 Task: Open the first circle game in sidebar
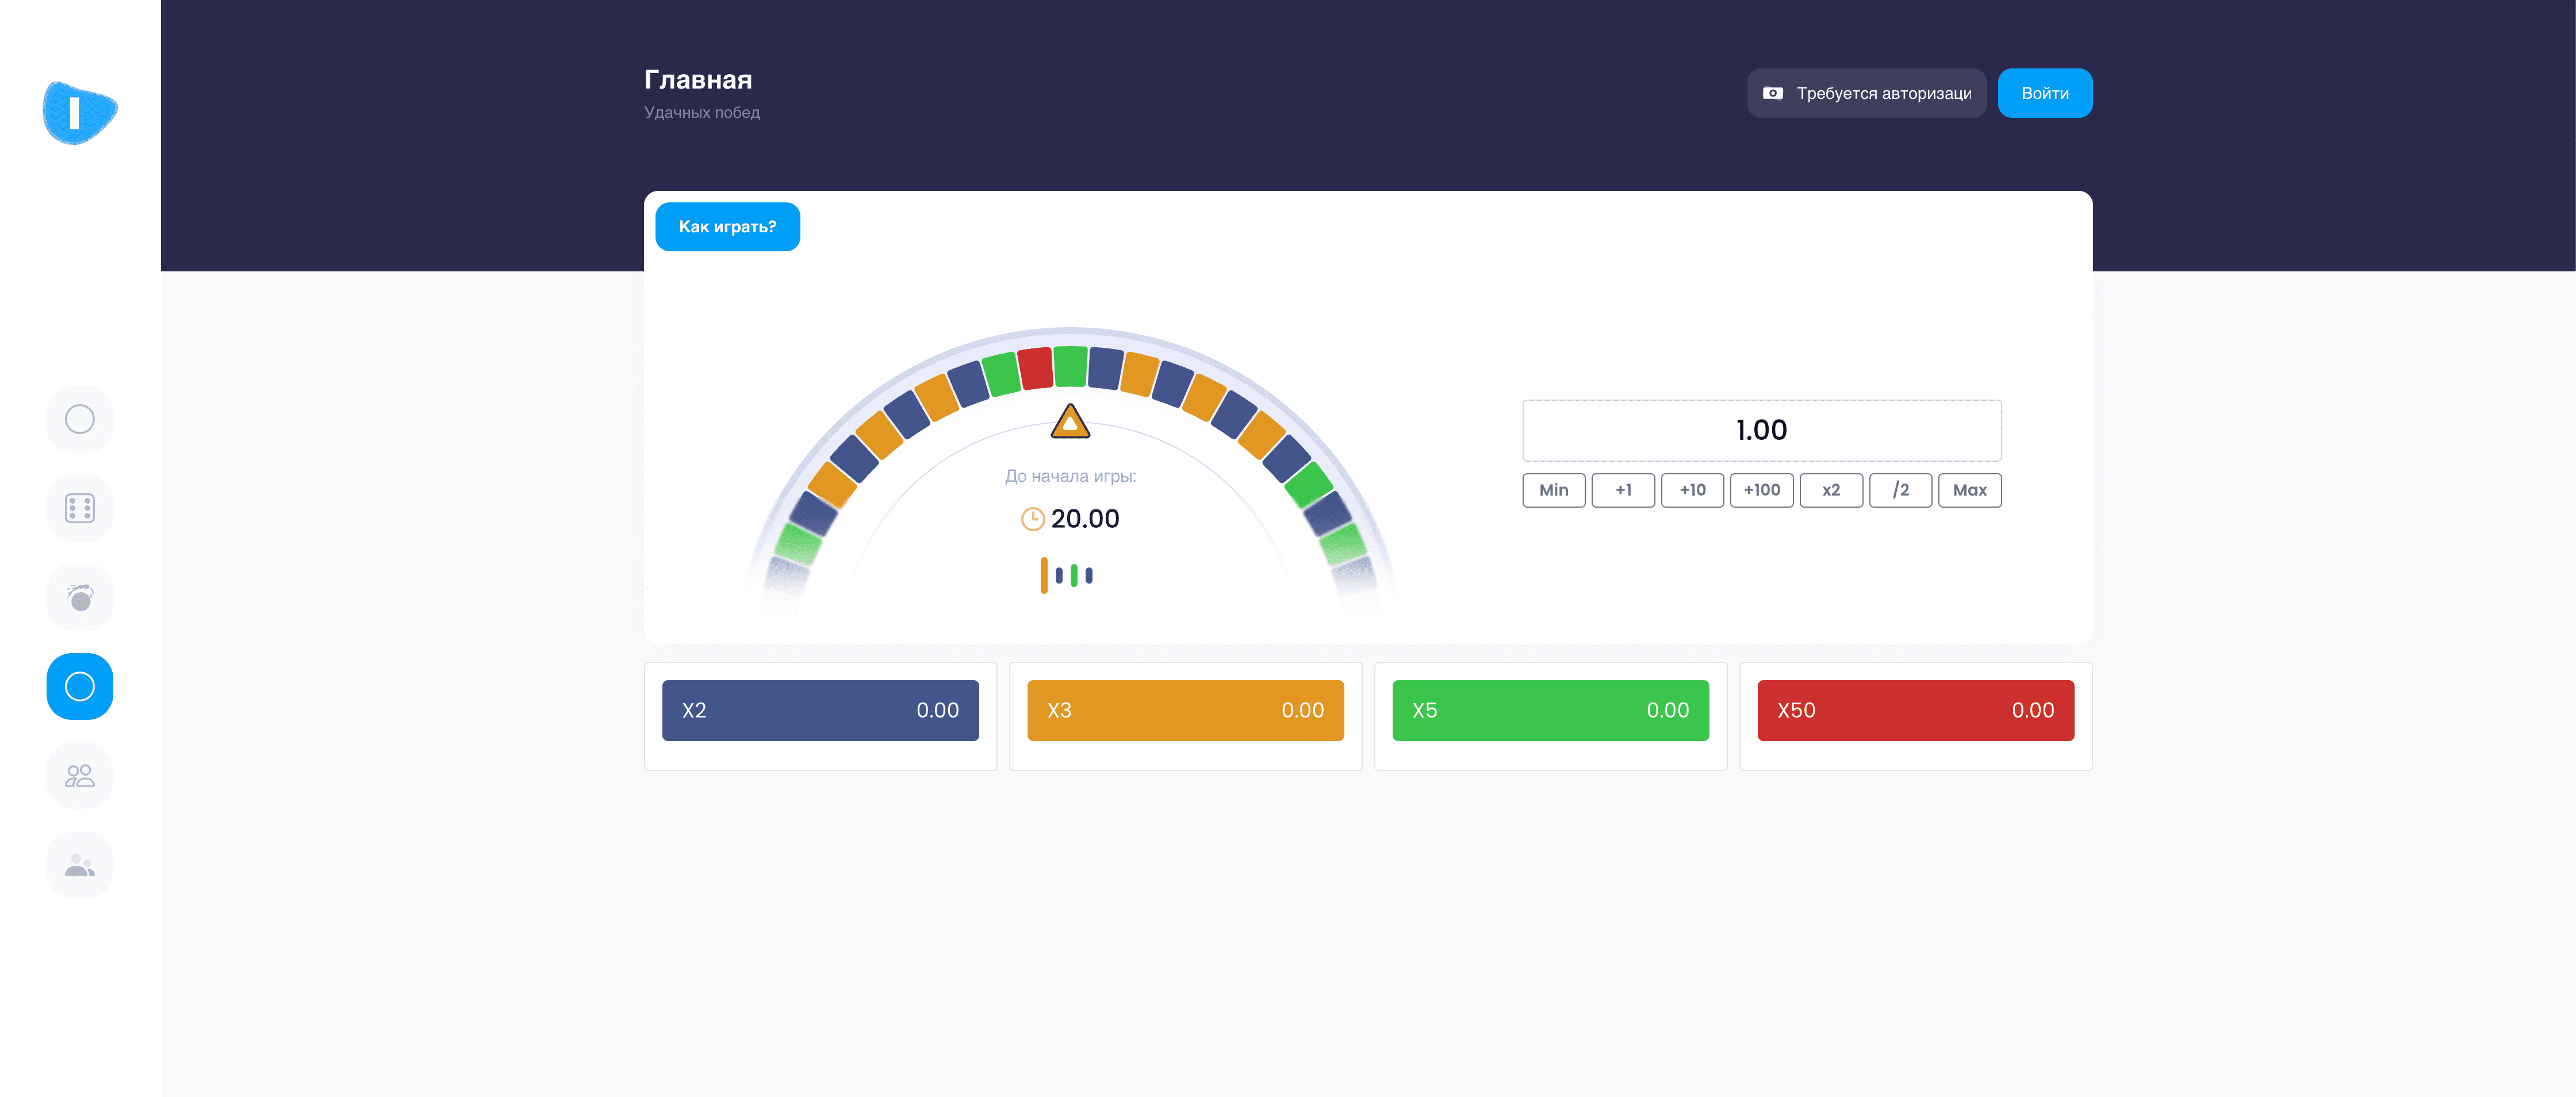tap(80, 419)
